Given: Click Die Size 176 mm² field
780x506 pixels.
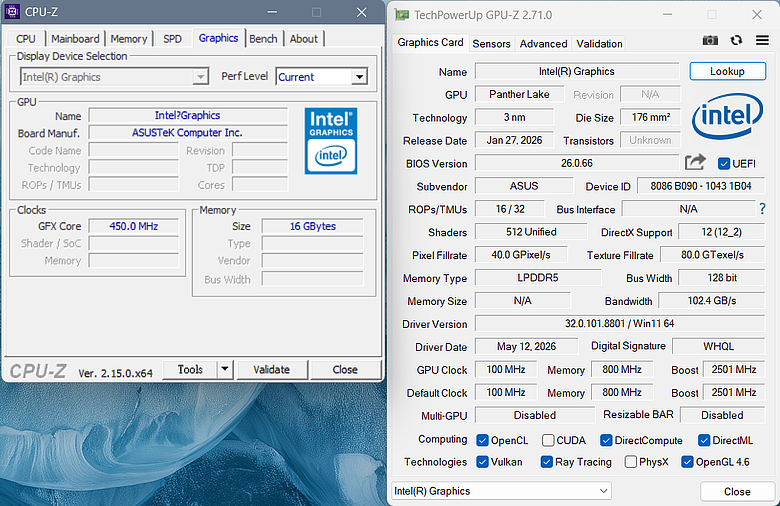Looking at the screenshot, I should click(x=650, y=117).
